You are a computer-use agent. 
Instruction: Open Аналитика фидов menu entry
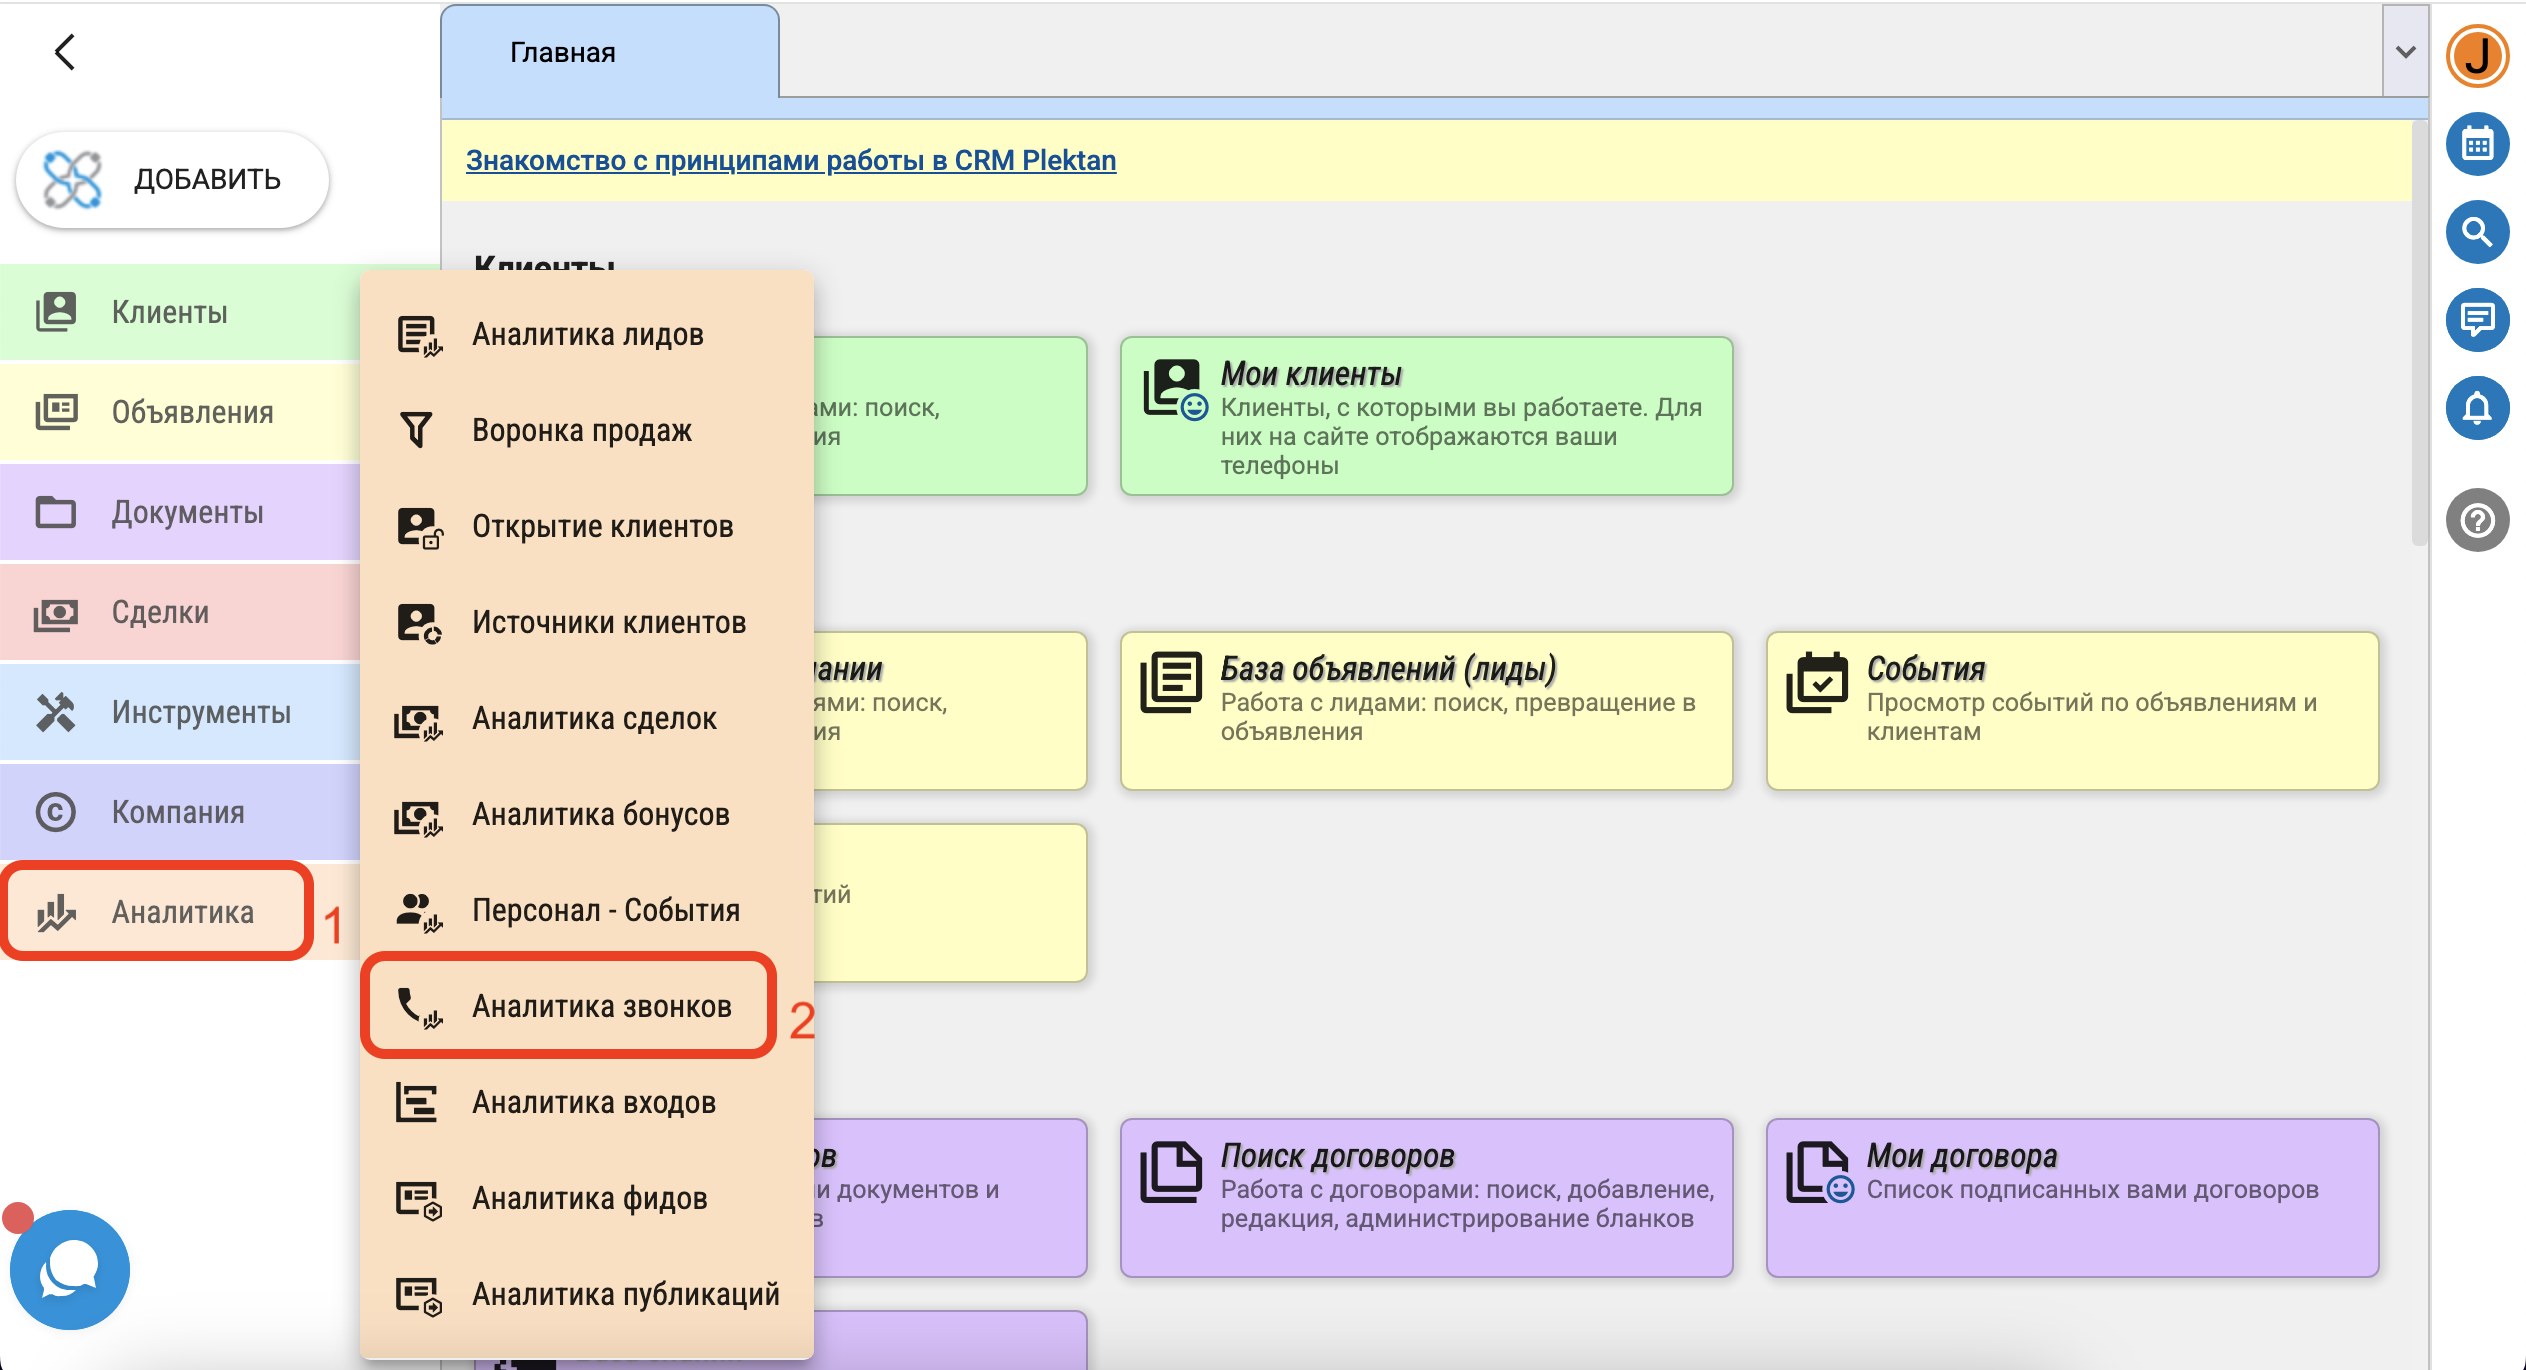[589, 1198]
